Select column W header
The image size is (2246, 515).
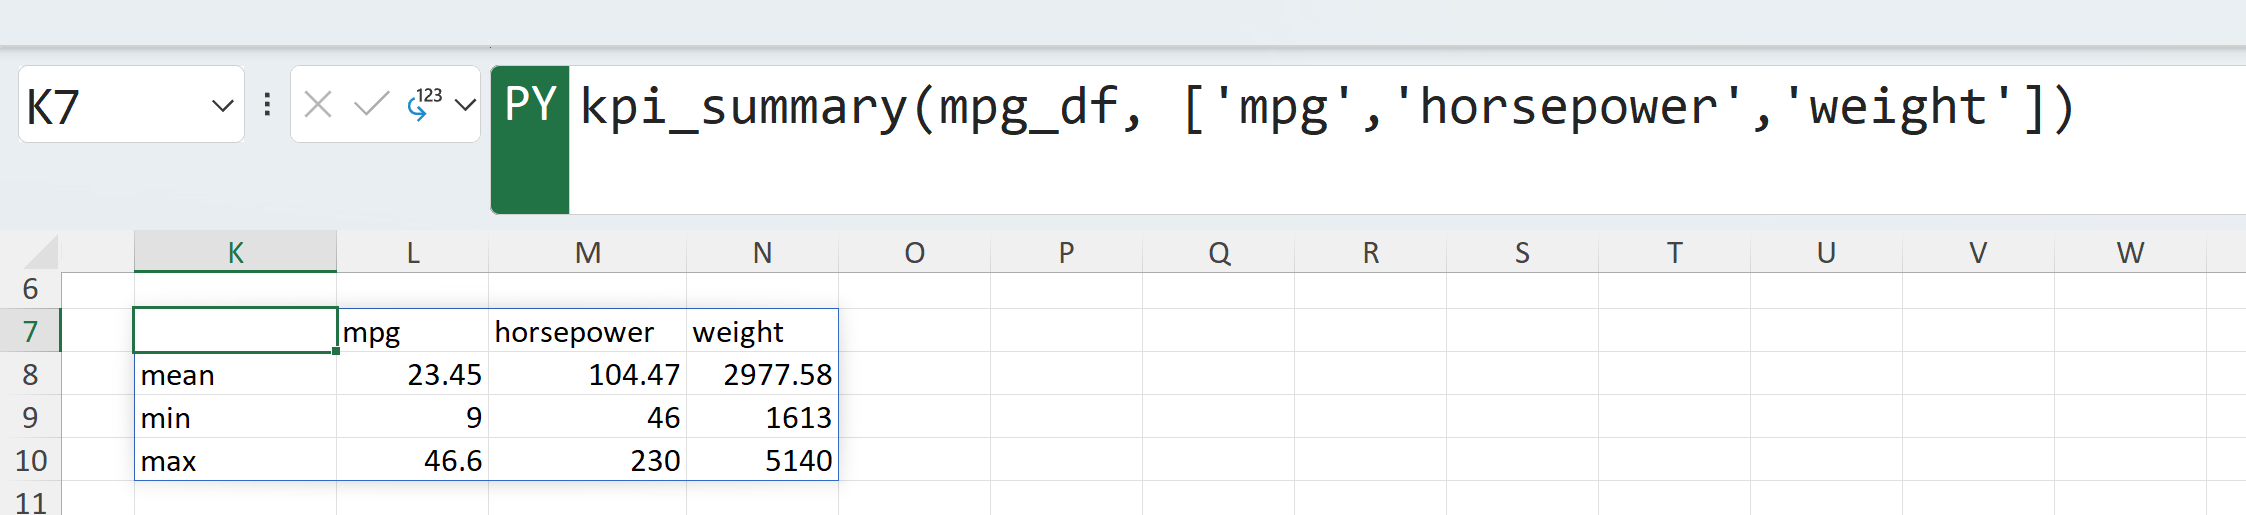coord(2129,252)
